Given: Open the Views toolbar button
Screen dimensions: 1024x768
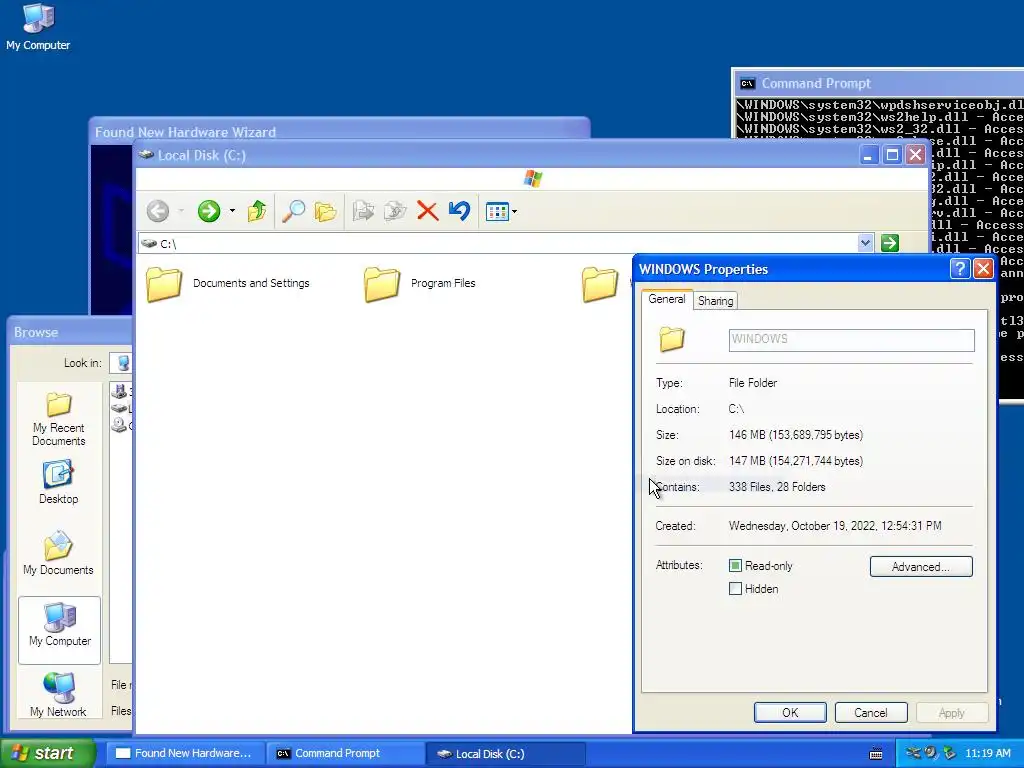Looking at the screenshot, I should tap(497, 212).
